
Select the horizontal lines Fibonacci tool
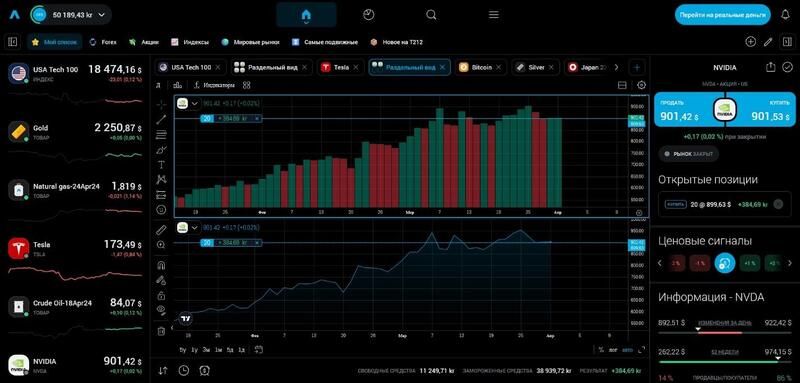pyautogui.click(x=161, y=135)
